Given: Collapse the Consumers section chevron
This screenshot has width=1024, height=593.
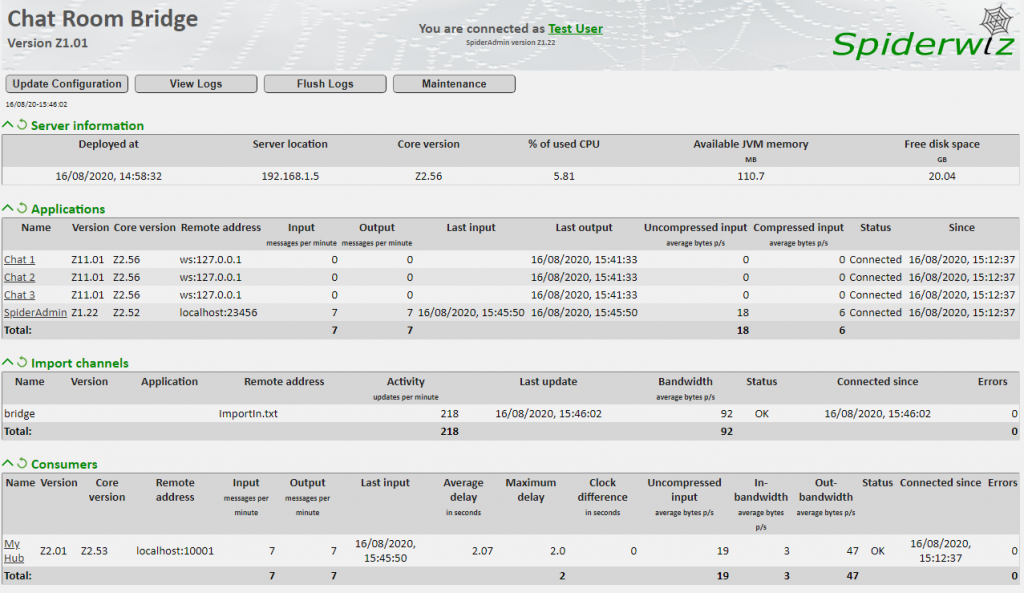Looking at the screenshot, I should coord(8,464).
